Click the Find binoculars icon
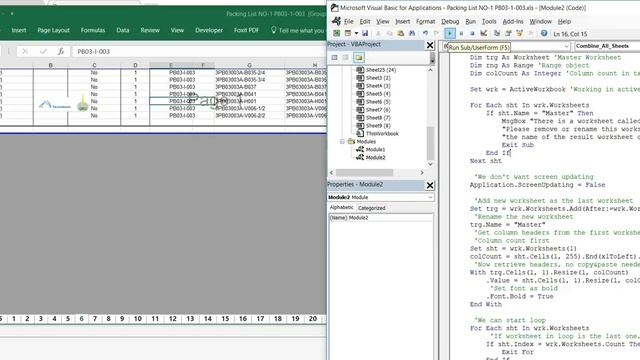This screenshot has width=640, height=360. (412, 33)
